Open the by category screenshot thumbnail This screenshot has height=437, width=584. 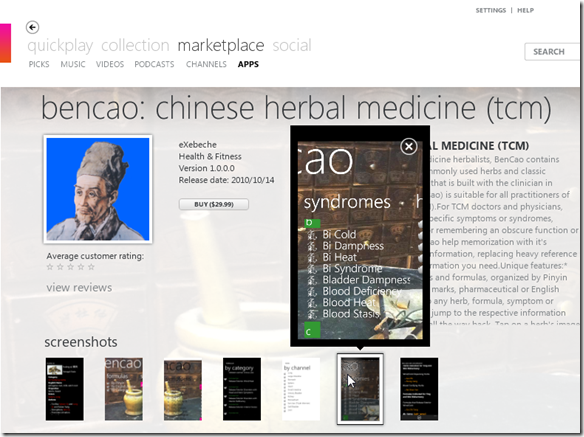(x=242, y=389)
